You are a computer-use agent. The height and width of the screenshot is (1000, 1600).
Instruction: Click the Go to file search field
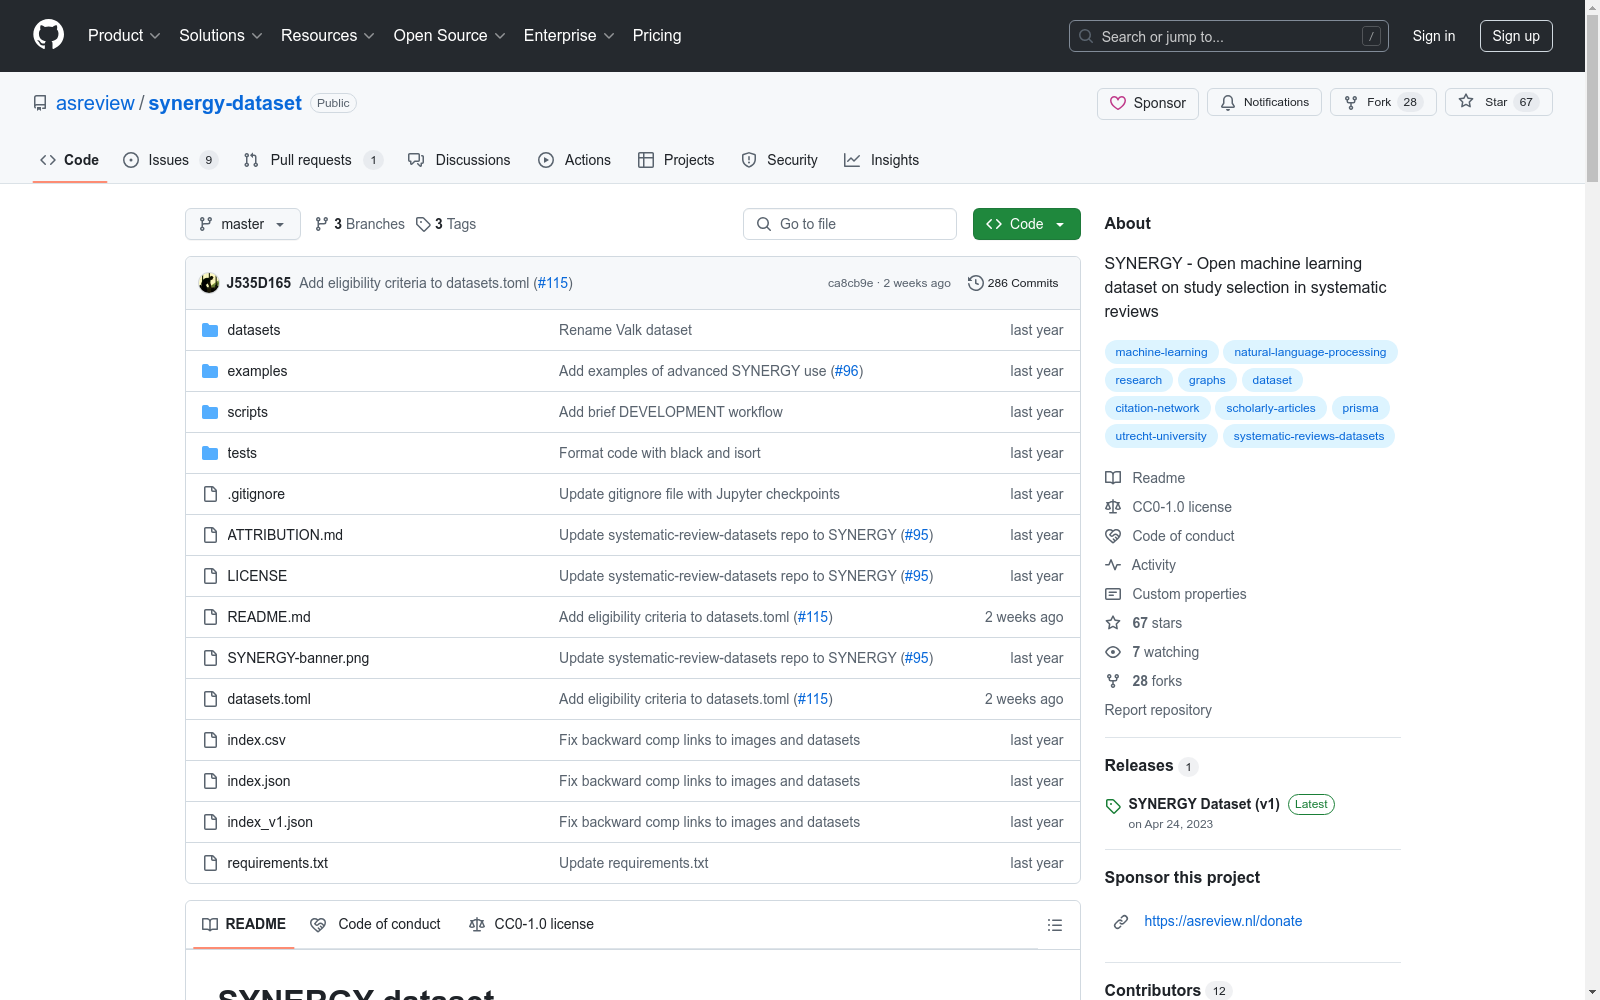(850, 224)
